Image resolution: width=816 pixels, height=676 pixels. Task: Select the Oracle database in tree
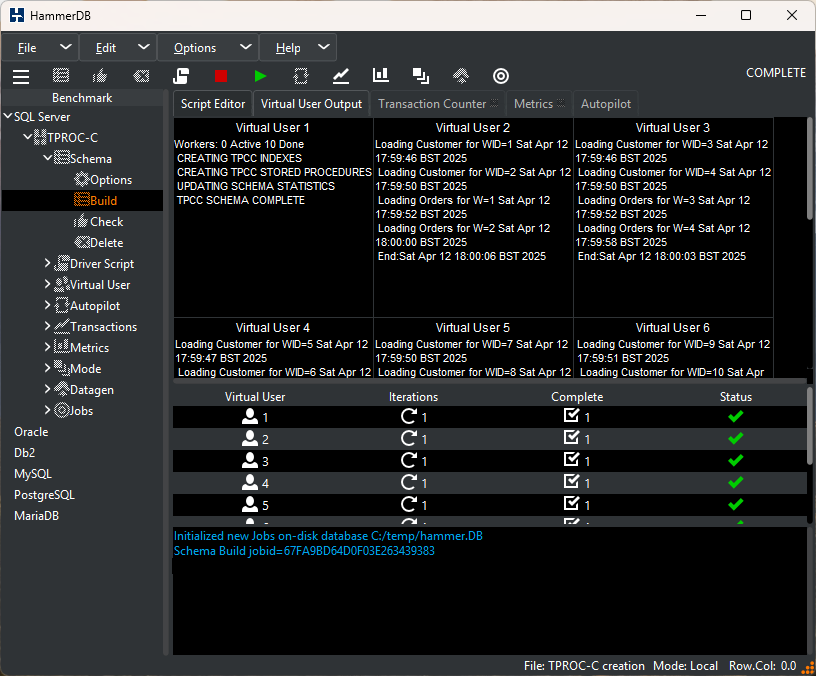pyautogui.click(x=31, y=432)
